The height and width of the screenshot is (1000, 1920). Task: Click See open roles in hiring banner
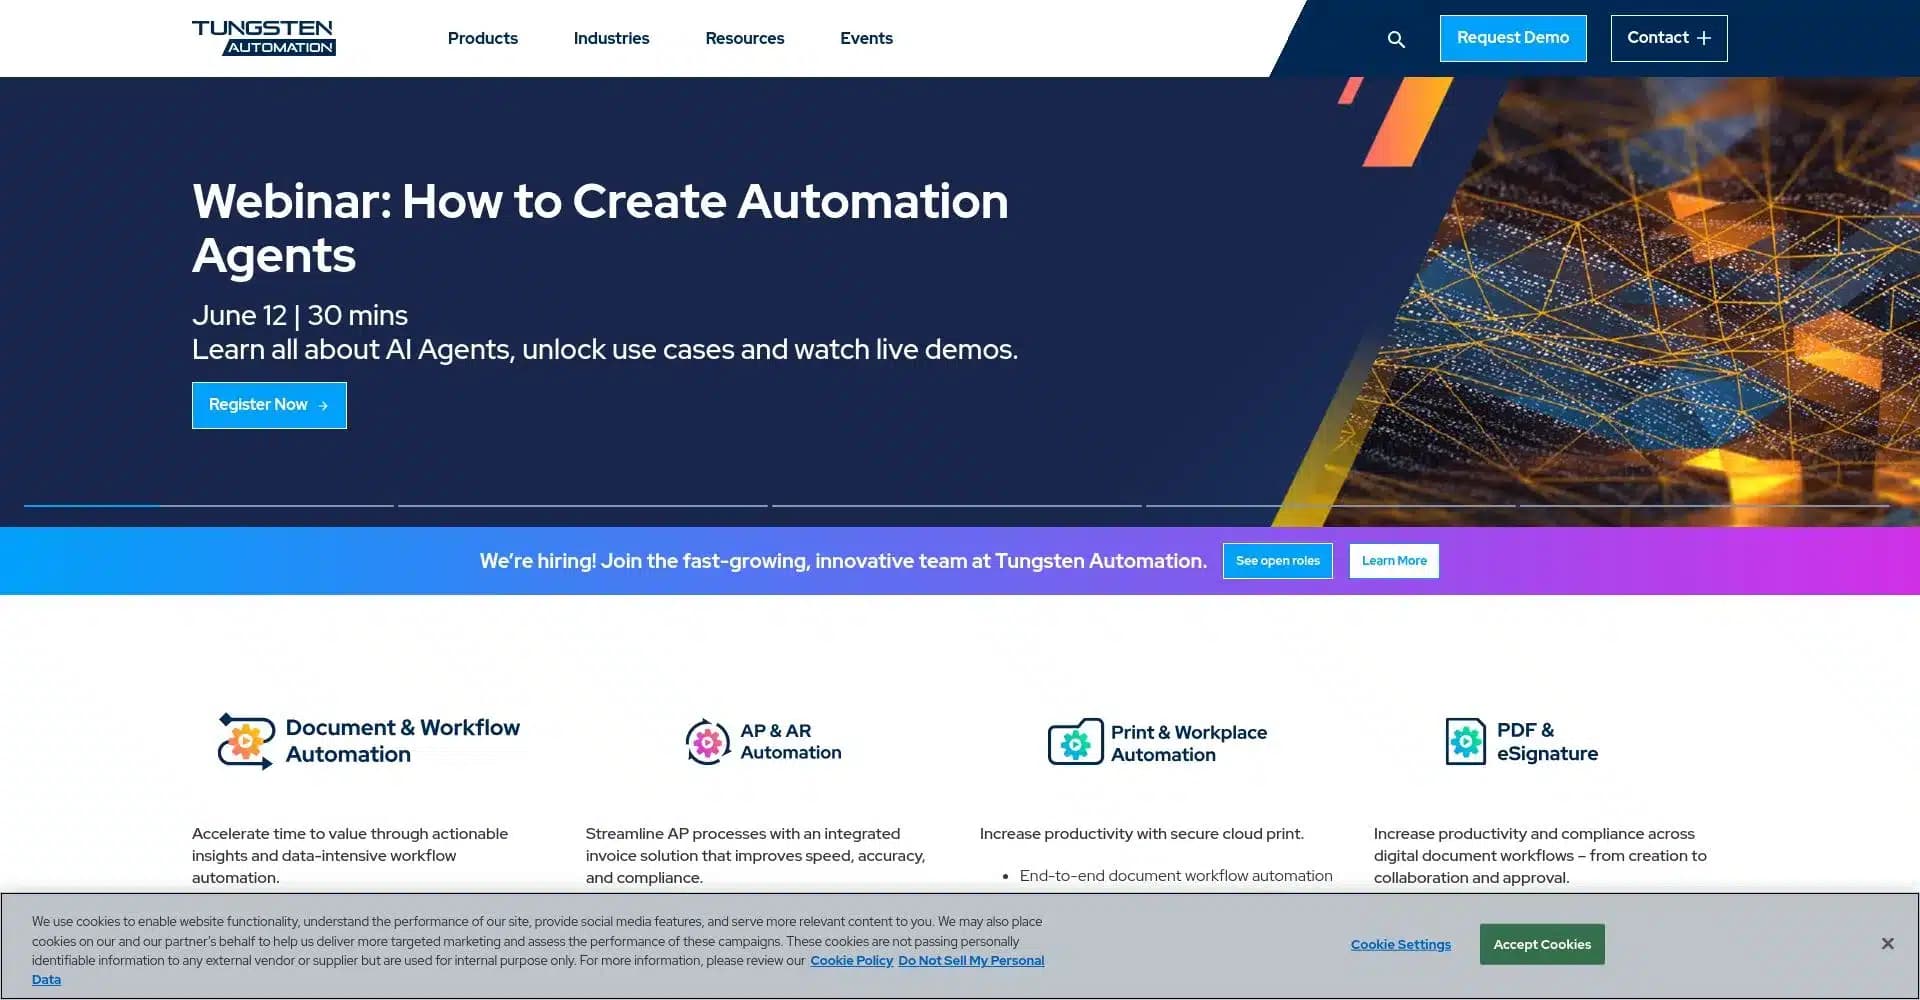coord(1277,561)
